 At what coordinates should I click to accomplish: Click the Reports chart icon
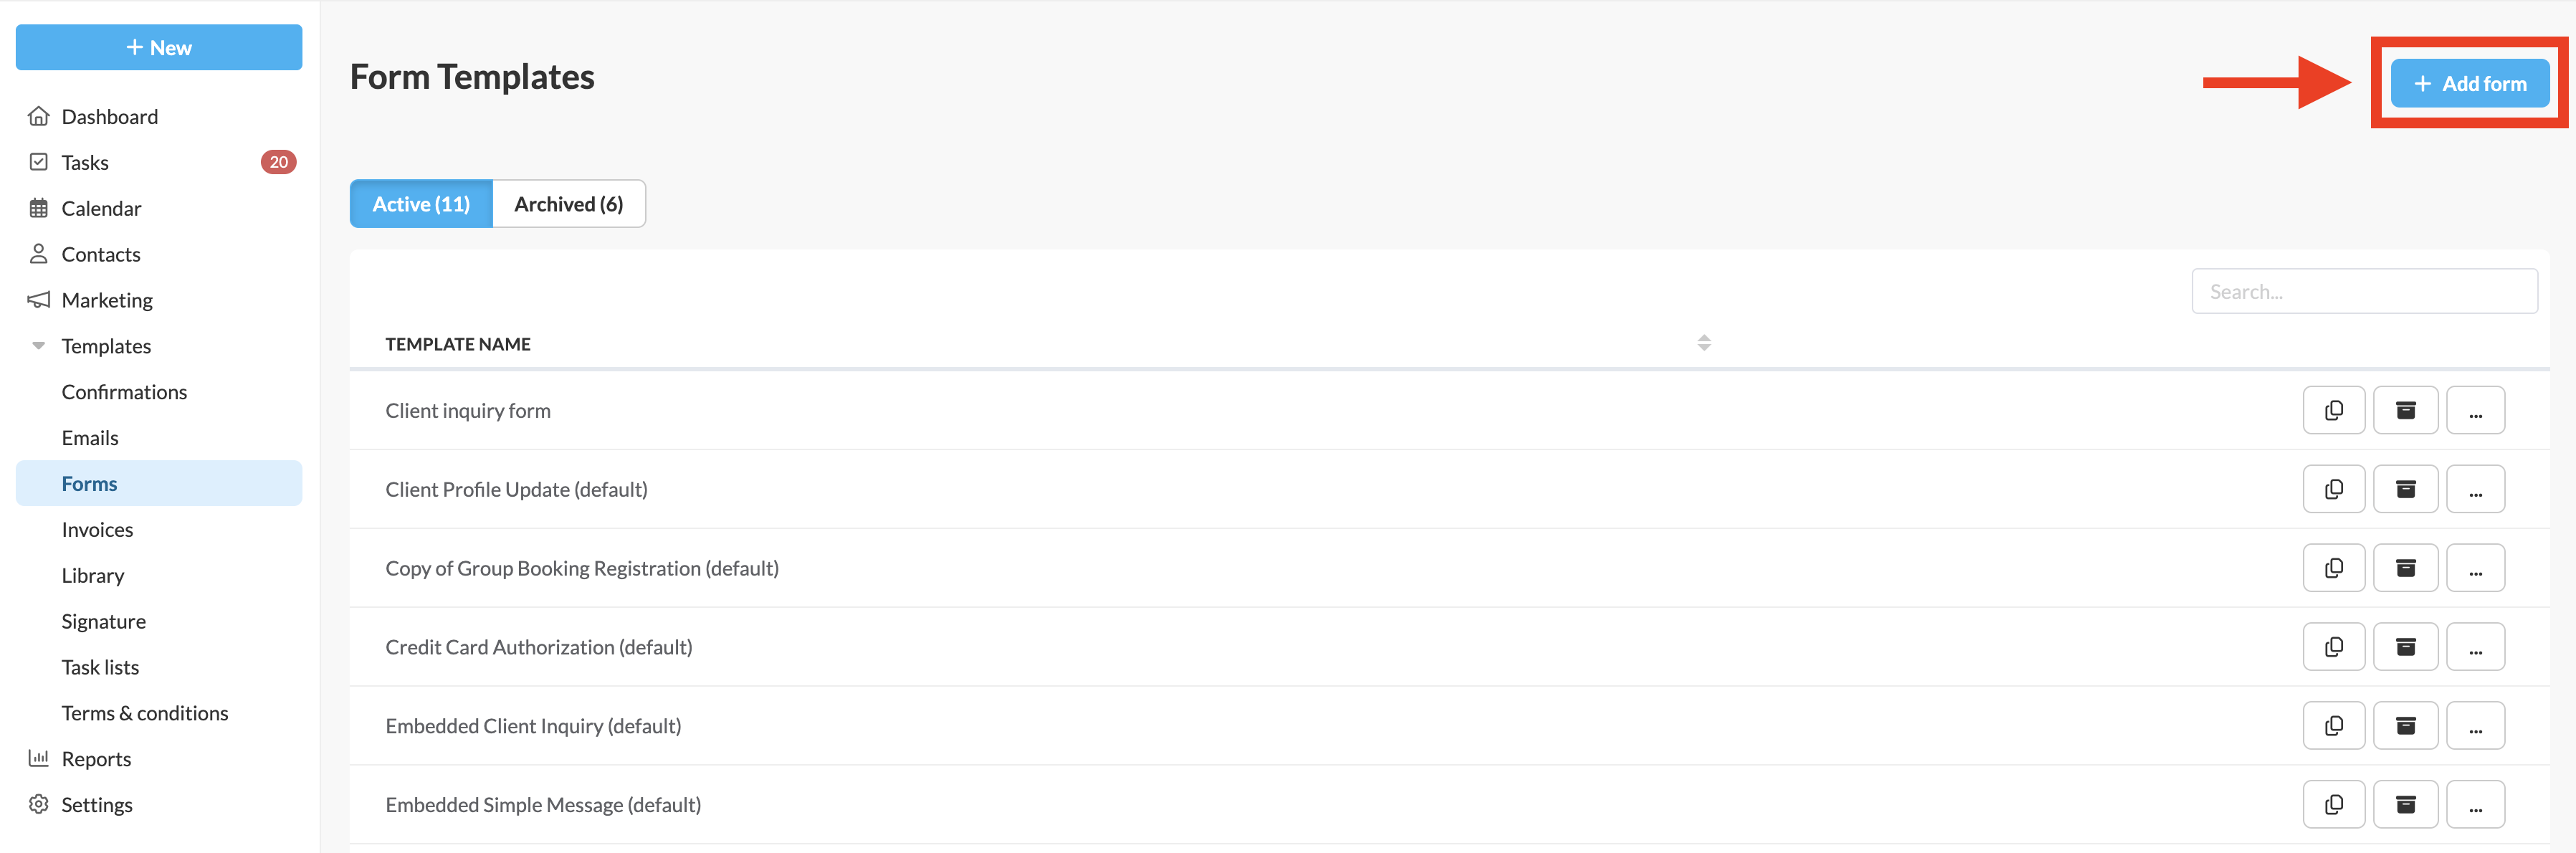click(39, 759)
